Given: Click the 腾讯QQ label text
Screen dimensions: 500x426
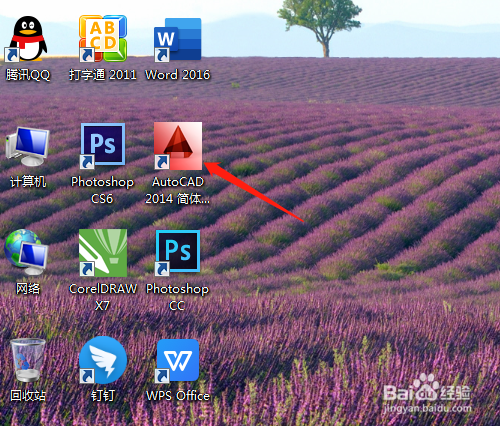Looking at the screenshot, I should point(28,75).
